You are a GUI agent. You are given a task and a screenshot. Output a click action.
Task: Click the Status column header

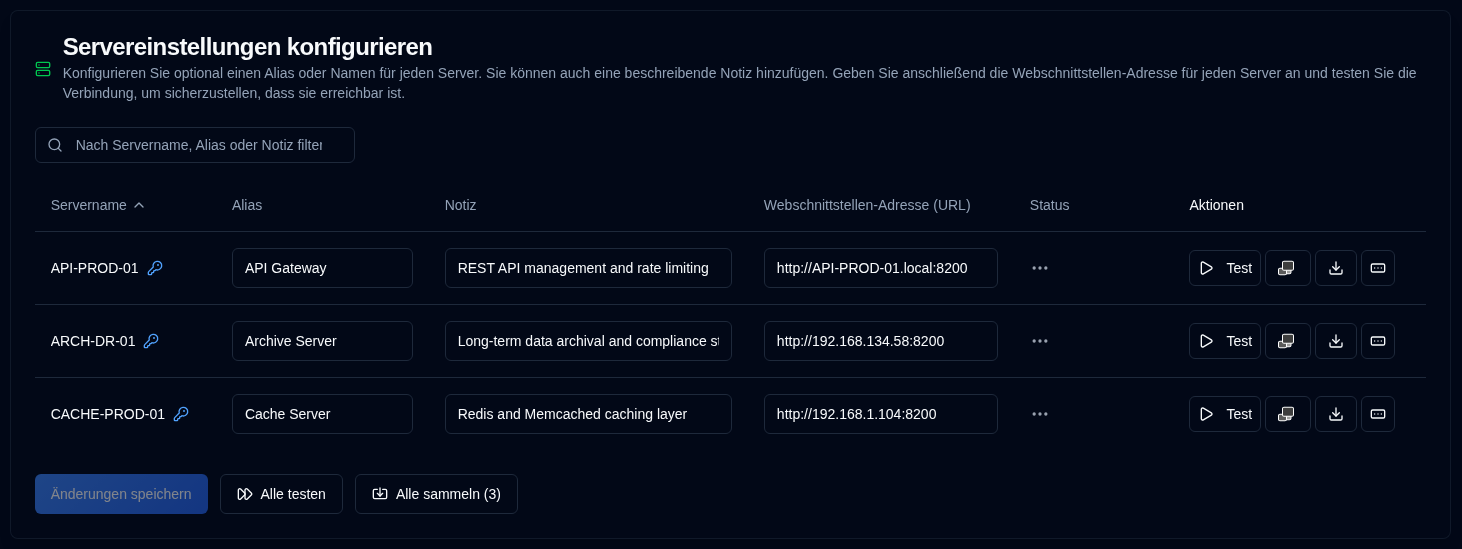pos(1049,205)
